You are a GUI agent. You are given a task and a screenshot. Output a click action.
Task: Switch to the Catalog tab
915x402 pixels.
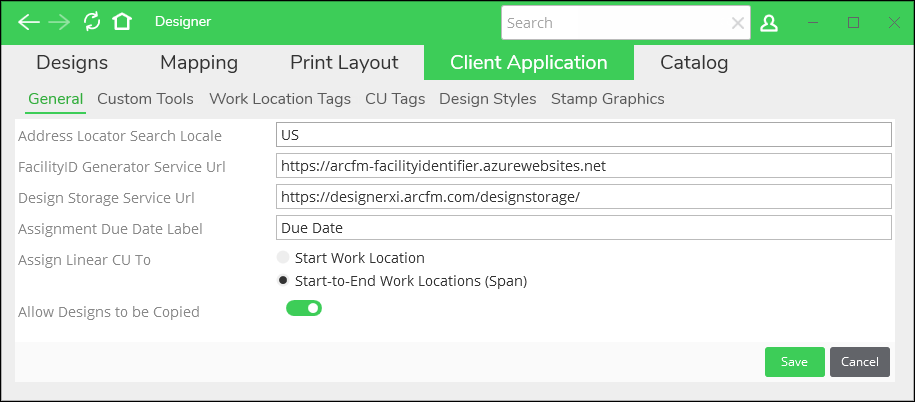point(694,62)
